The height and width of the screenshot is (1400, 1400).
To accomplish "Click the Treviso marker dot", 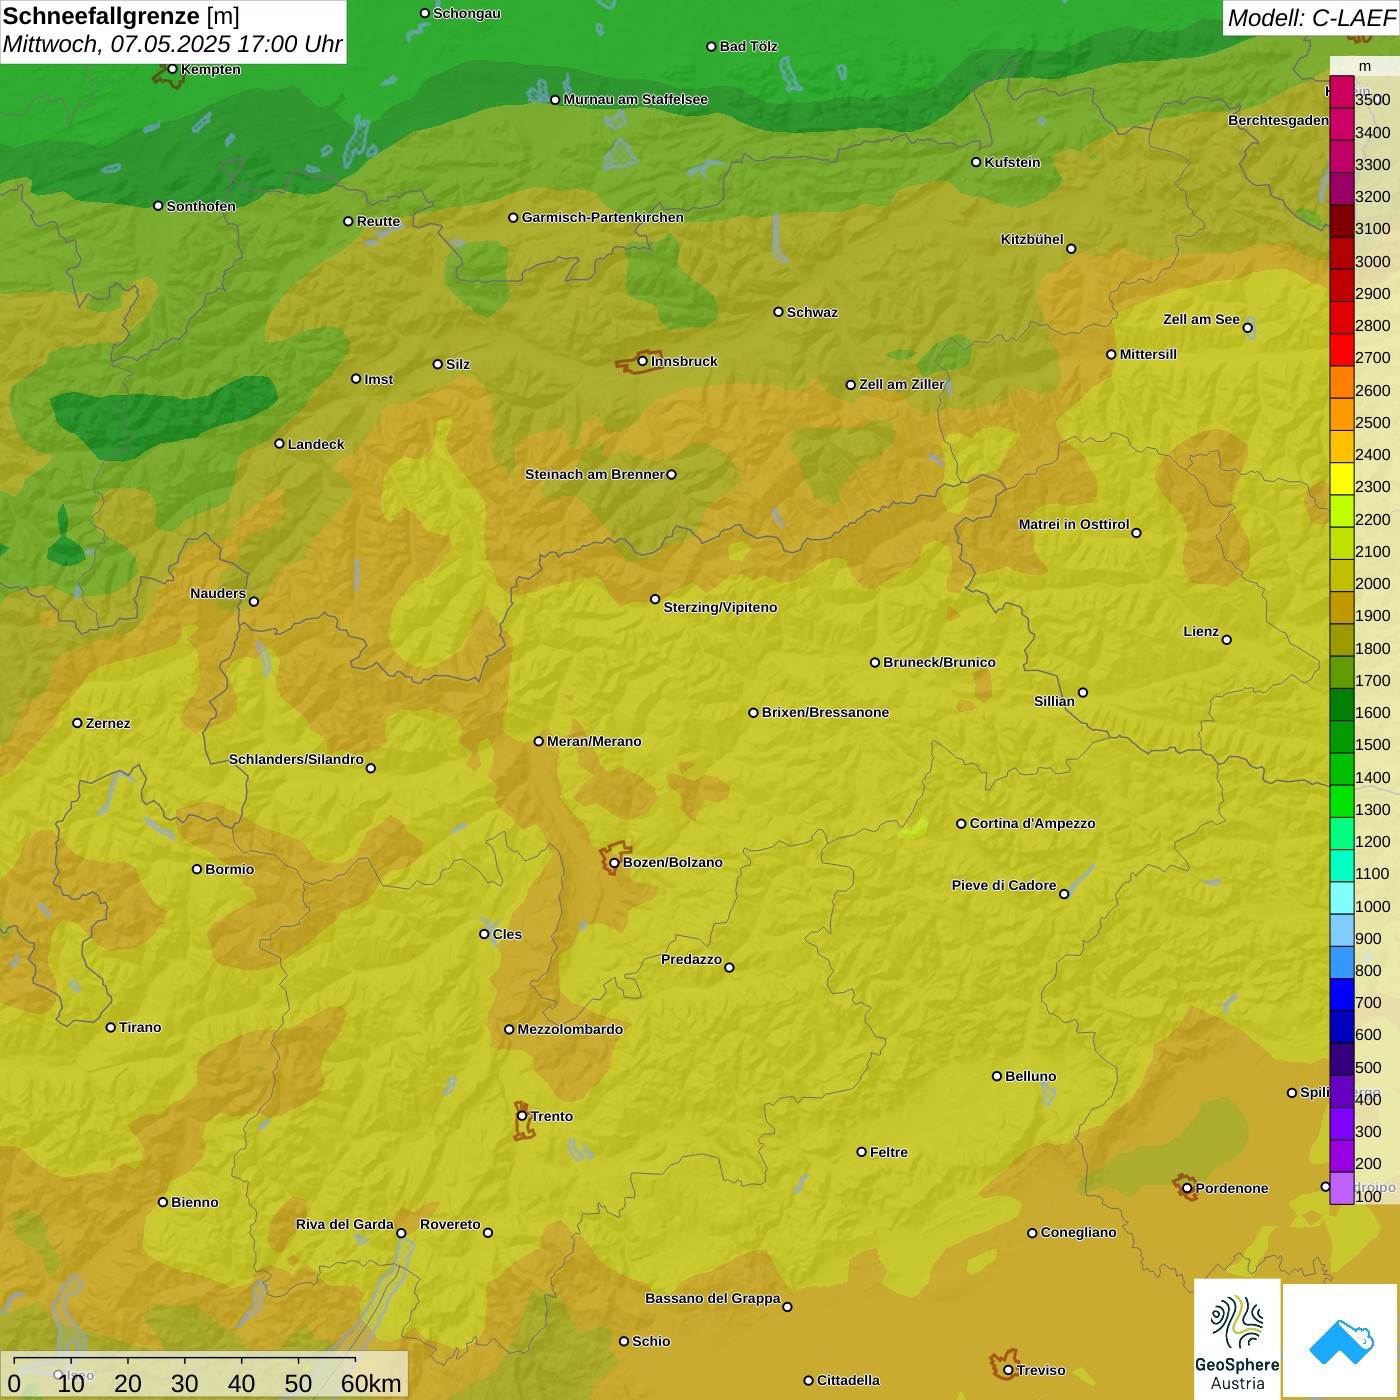I will [x=1008, y=1370].
